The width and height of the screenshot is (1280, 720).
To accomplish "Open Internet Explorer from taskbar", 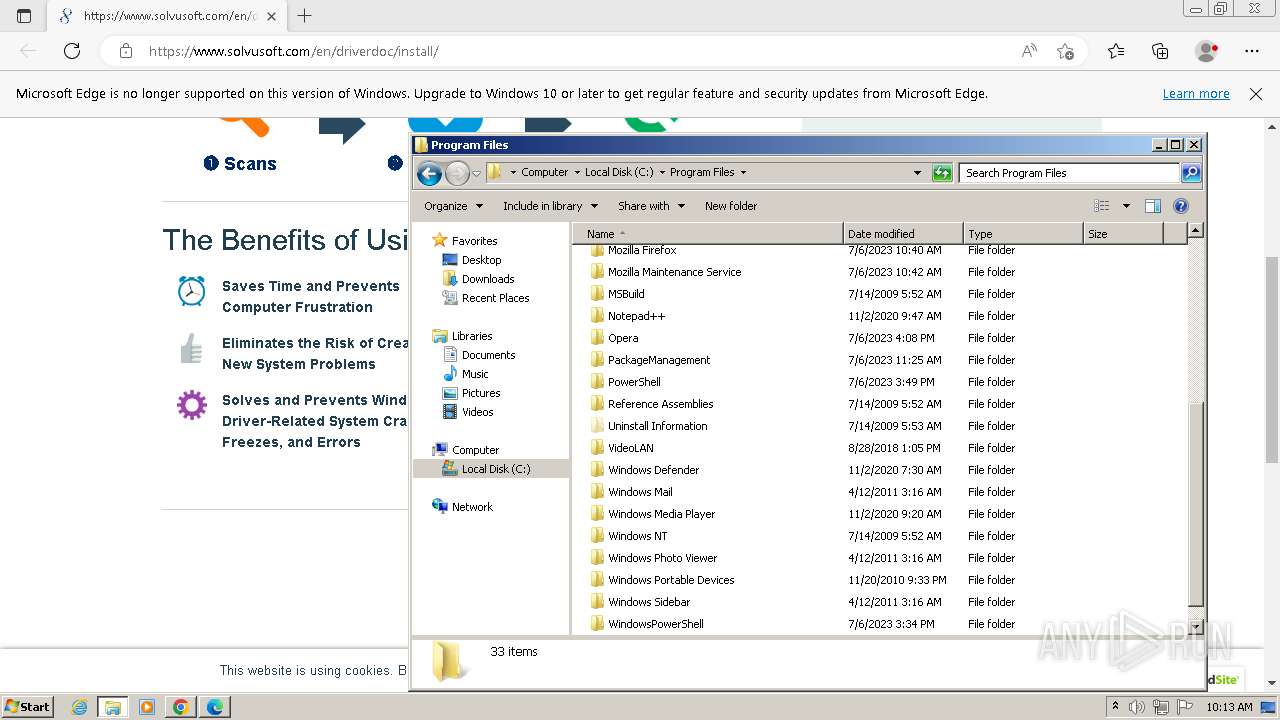I will pos(80,707).
